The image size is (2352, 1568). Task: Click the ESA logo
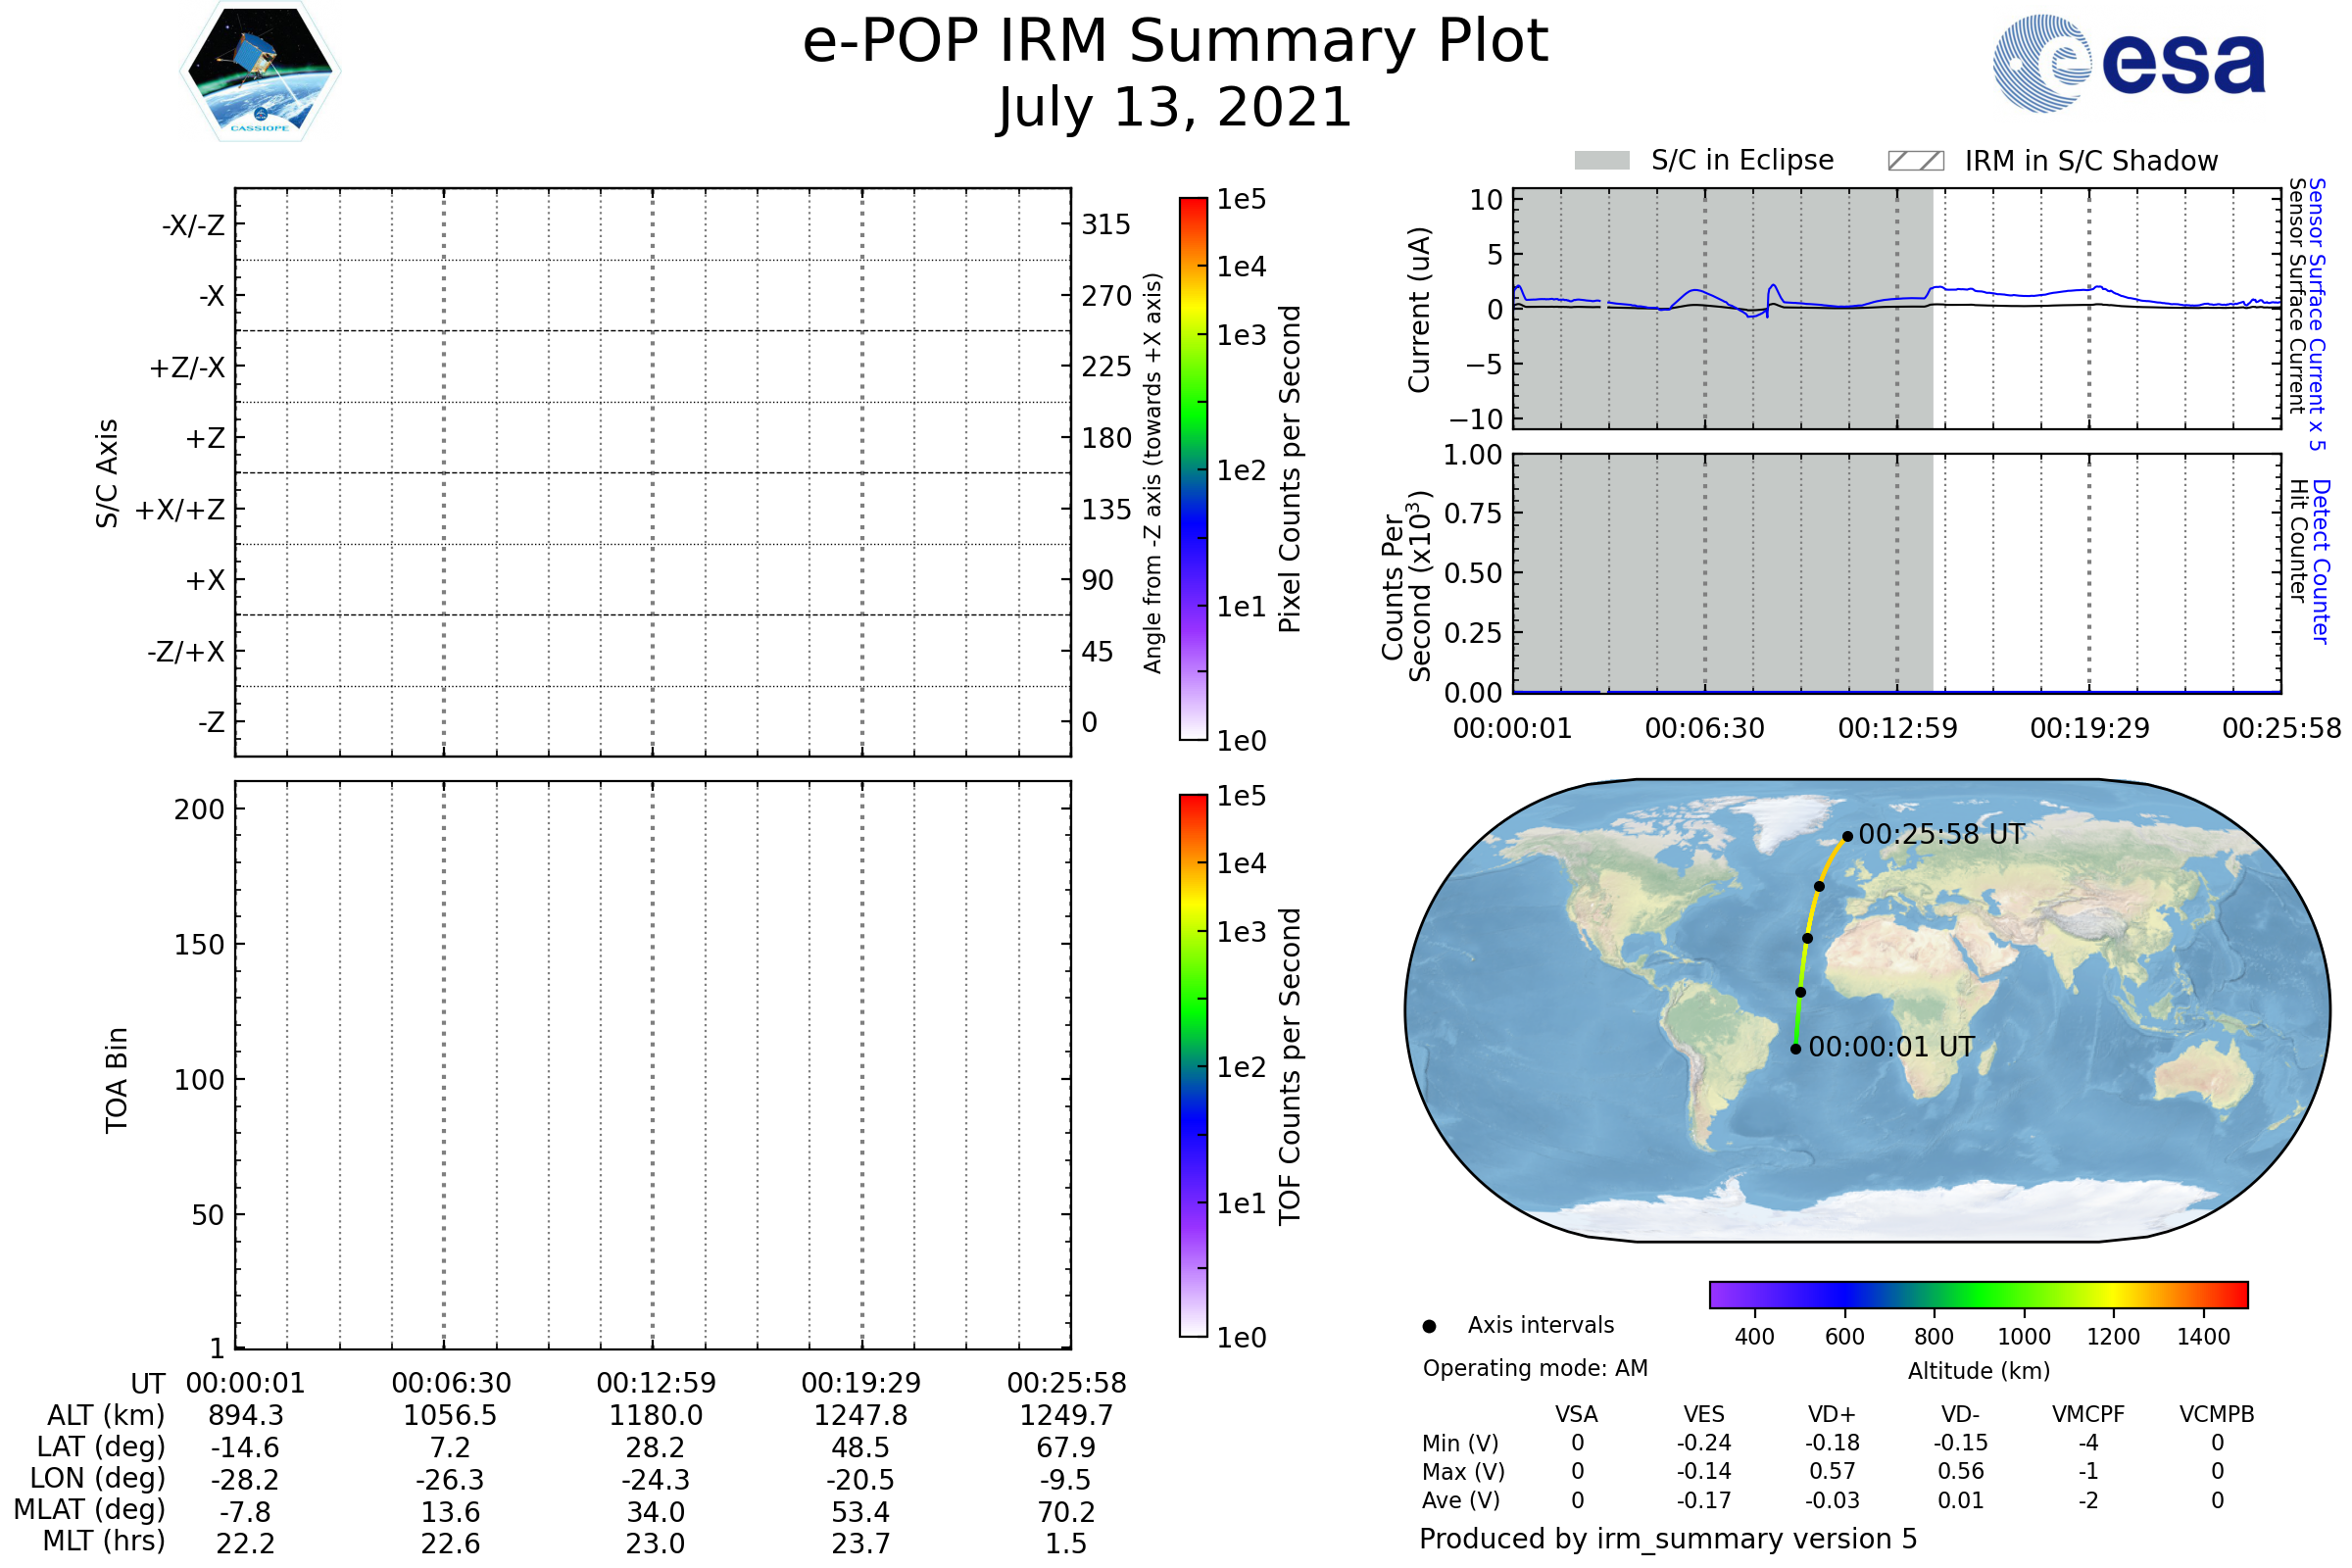click(2128, 64)
